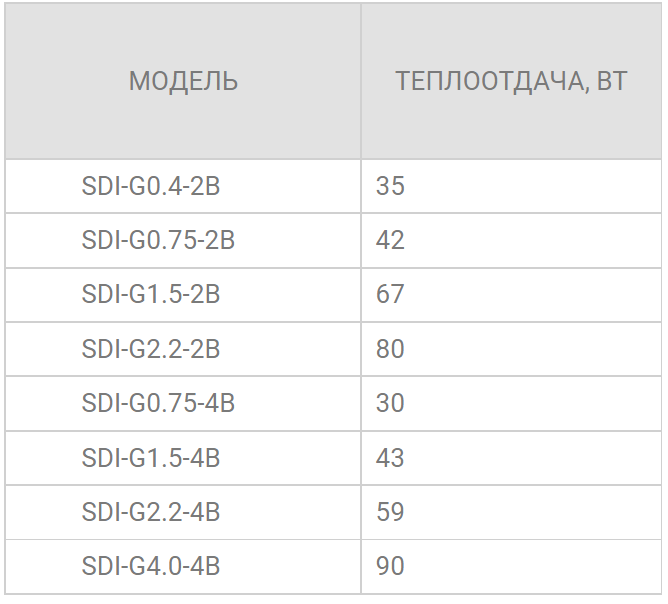
Task: Select the SDI-G0.75-2B model cell
Action: coord(158,240)
